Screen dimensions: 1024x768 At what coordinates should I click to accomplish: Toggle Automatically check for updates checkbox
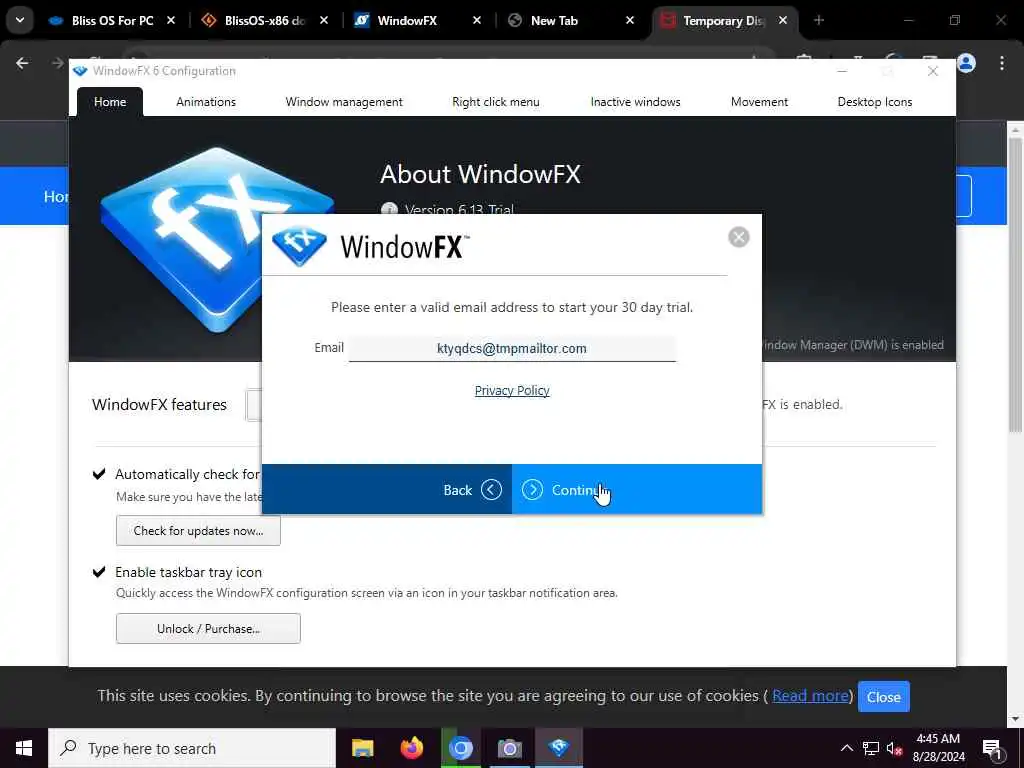pos(99,473)
